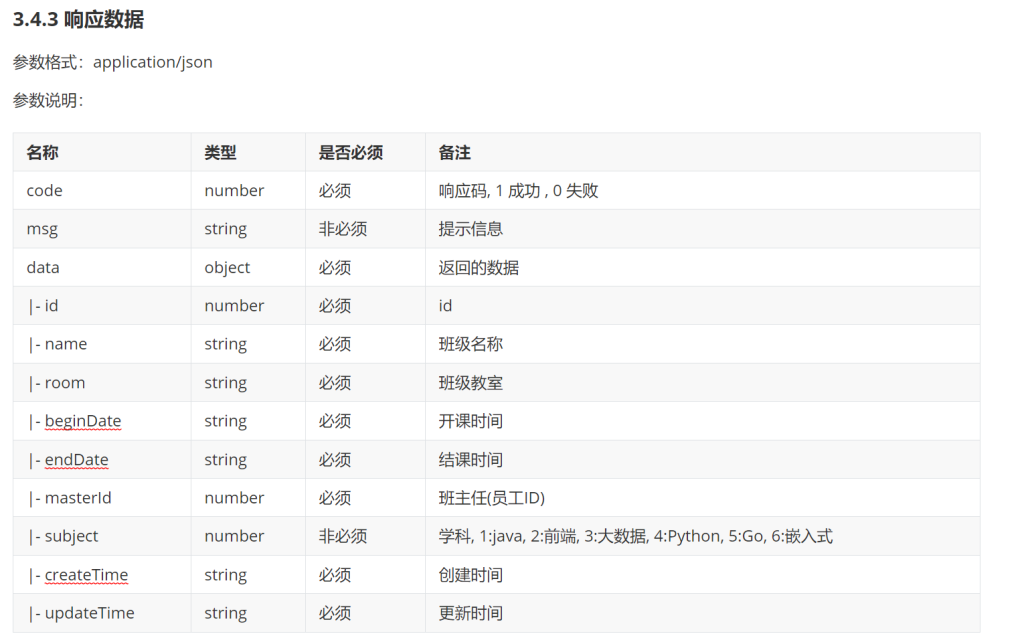
Task: Select the "名称" column header
Action: (x=42, y=152)
